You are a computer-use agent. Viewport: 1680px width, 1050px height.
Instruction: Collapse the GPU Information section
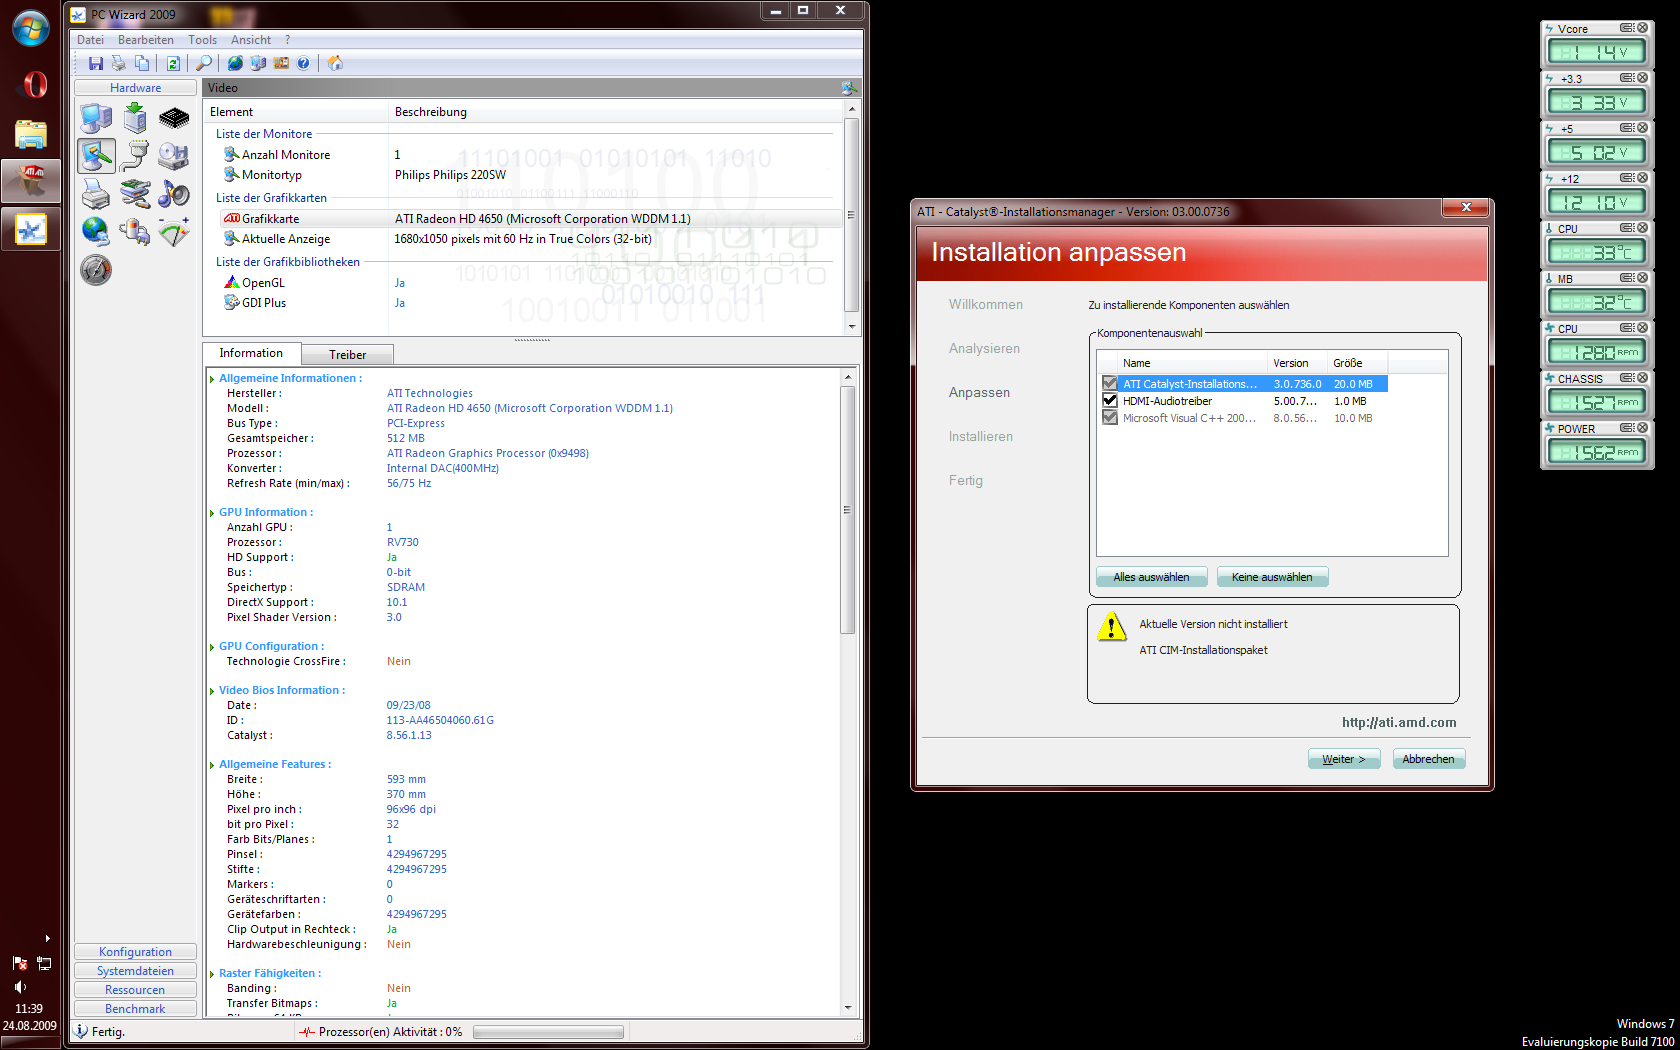pos(212,513)
